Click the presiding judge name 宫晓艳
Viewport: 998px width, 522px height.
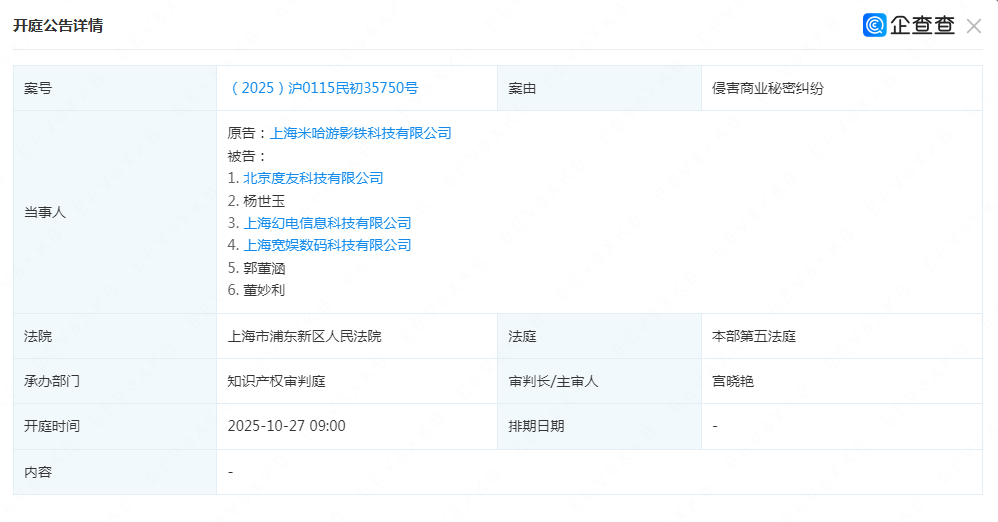tap(732, 381)
